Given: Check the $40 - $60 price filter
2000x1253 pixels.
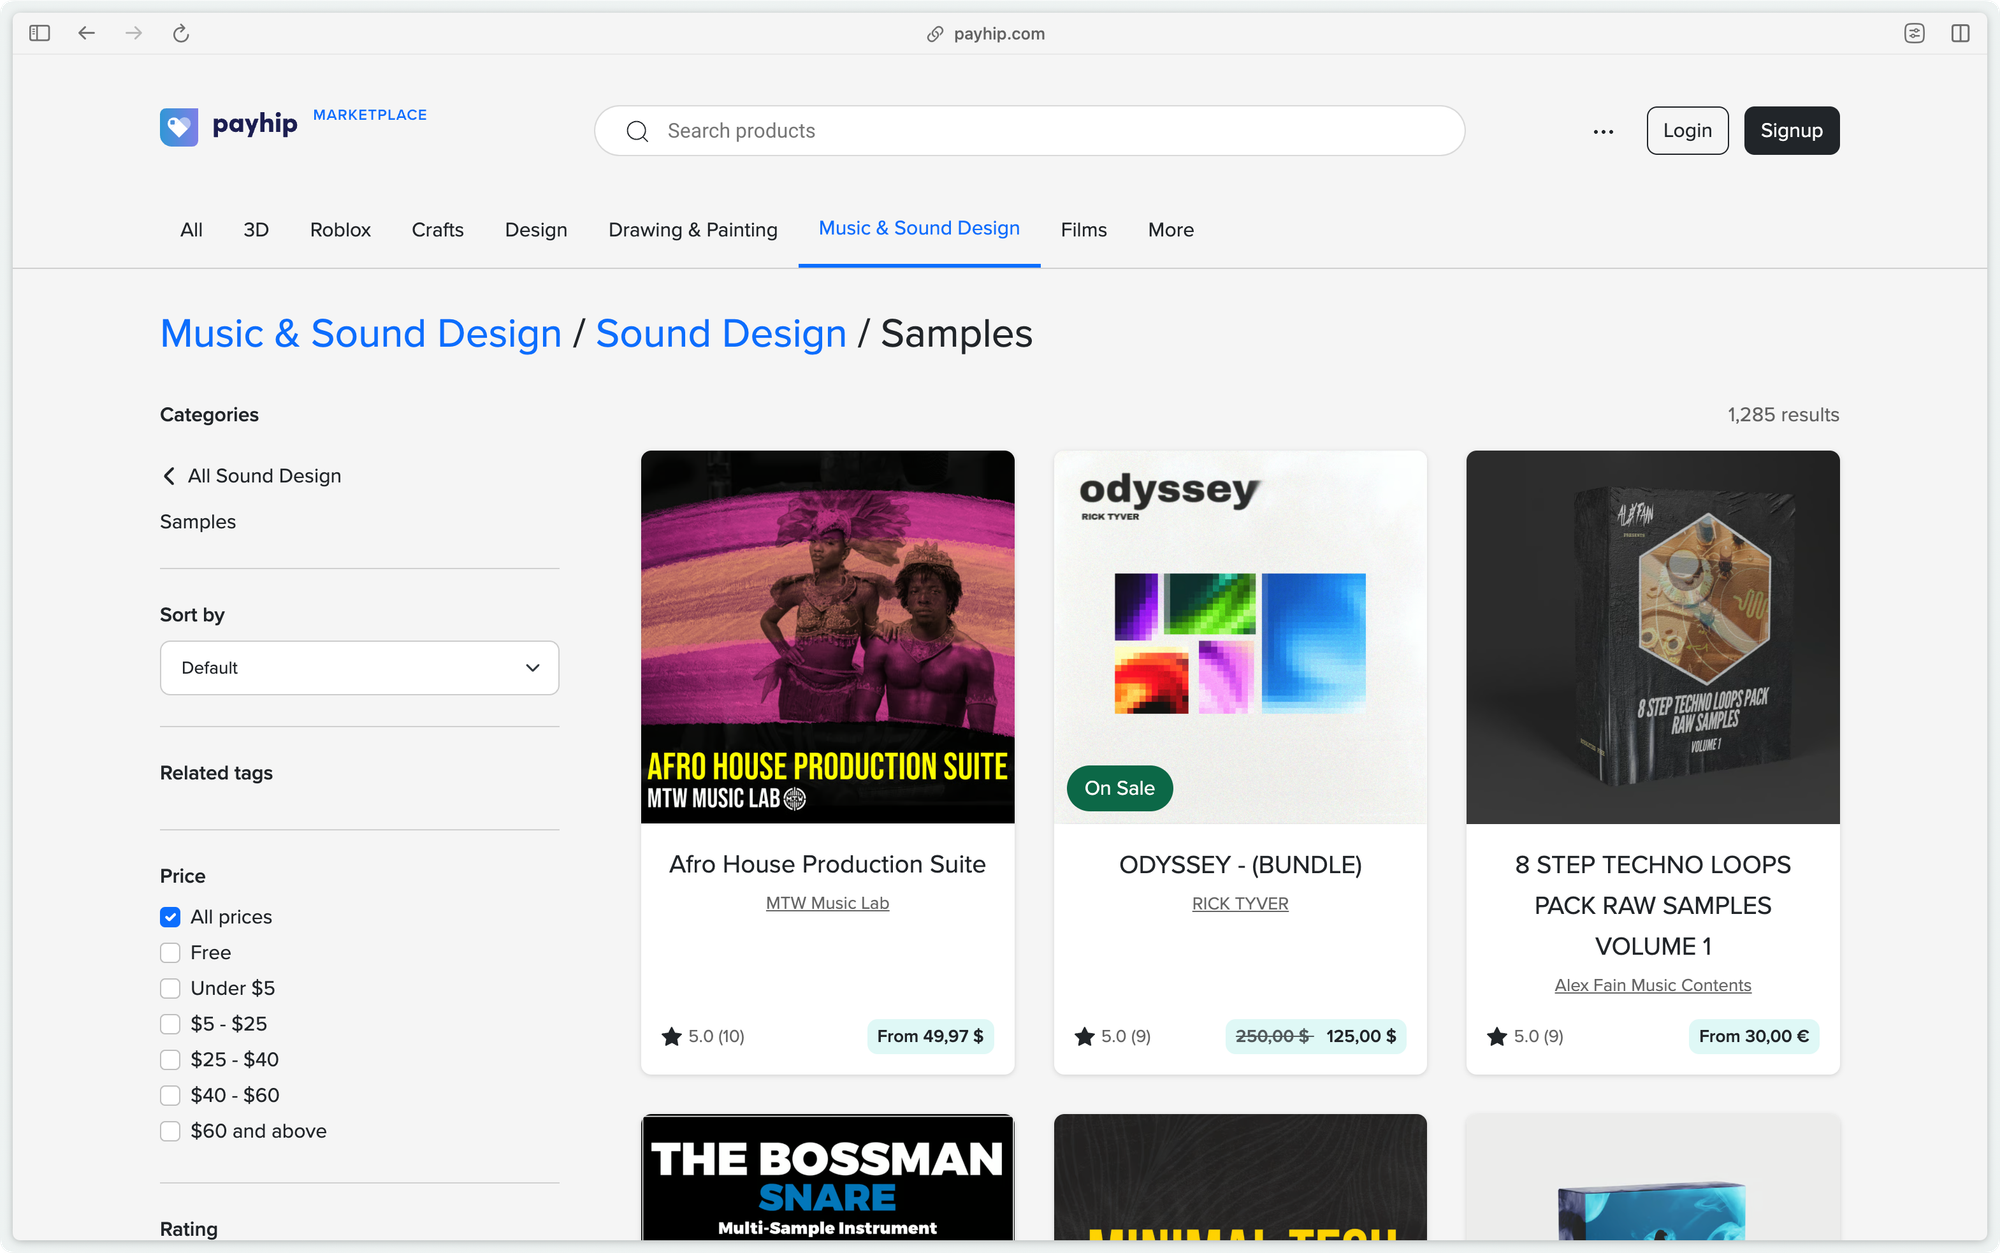Looking at the screenshot, I should point(170,1095).
